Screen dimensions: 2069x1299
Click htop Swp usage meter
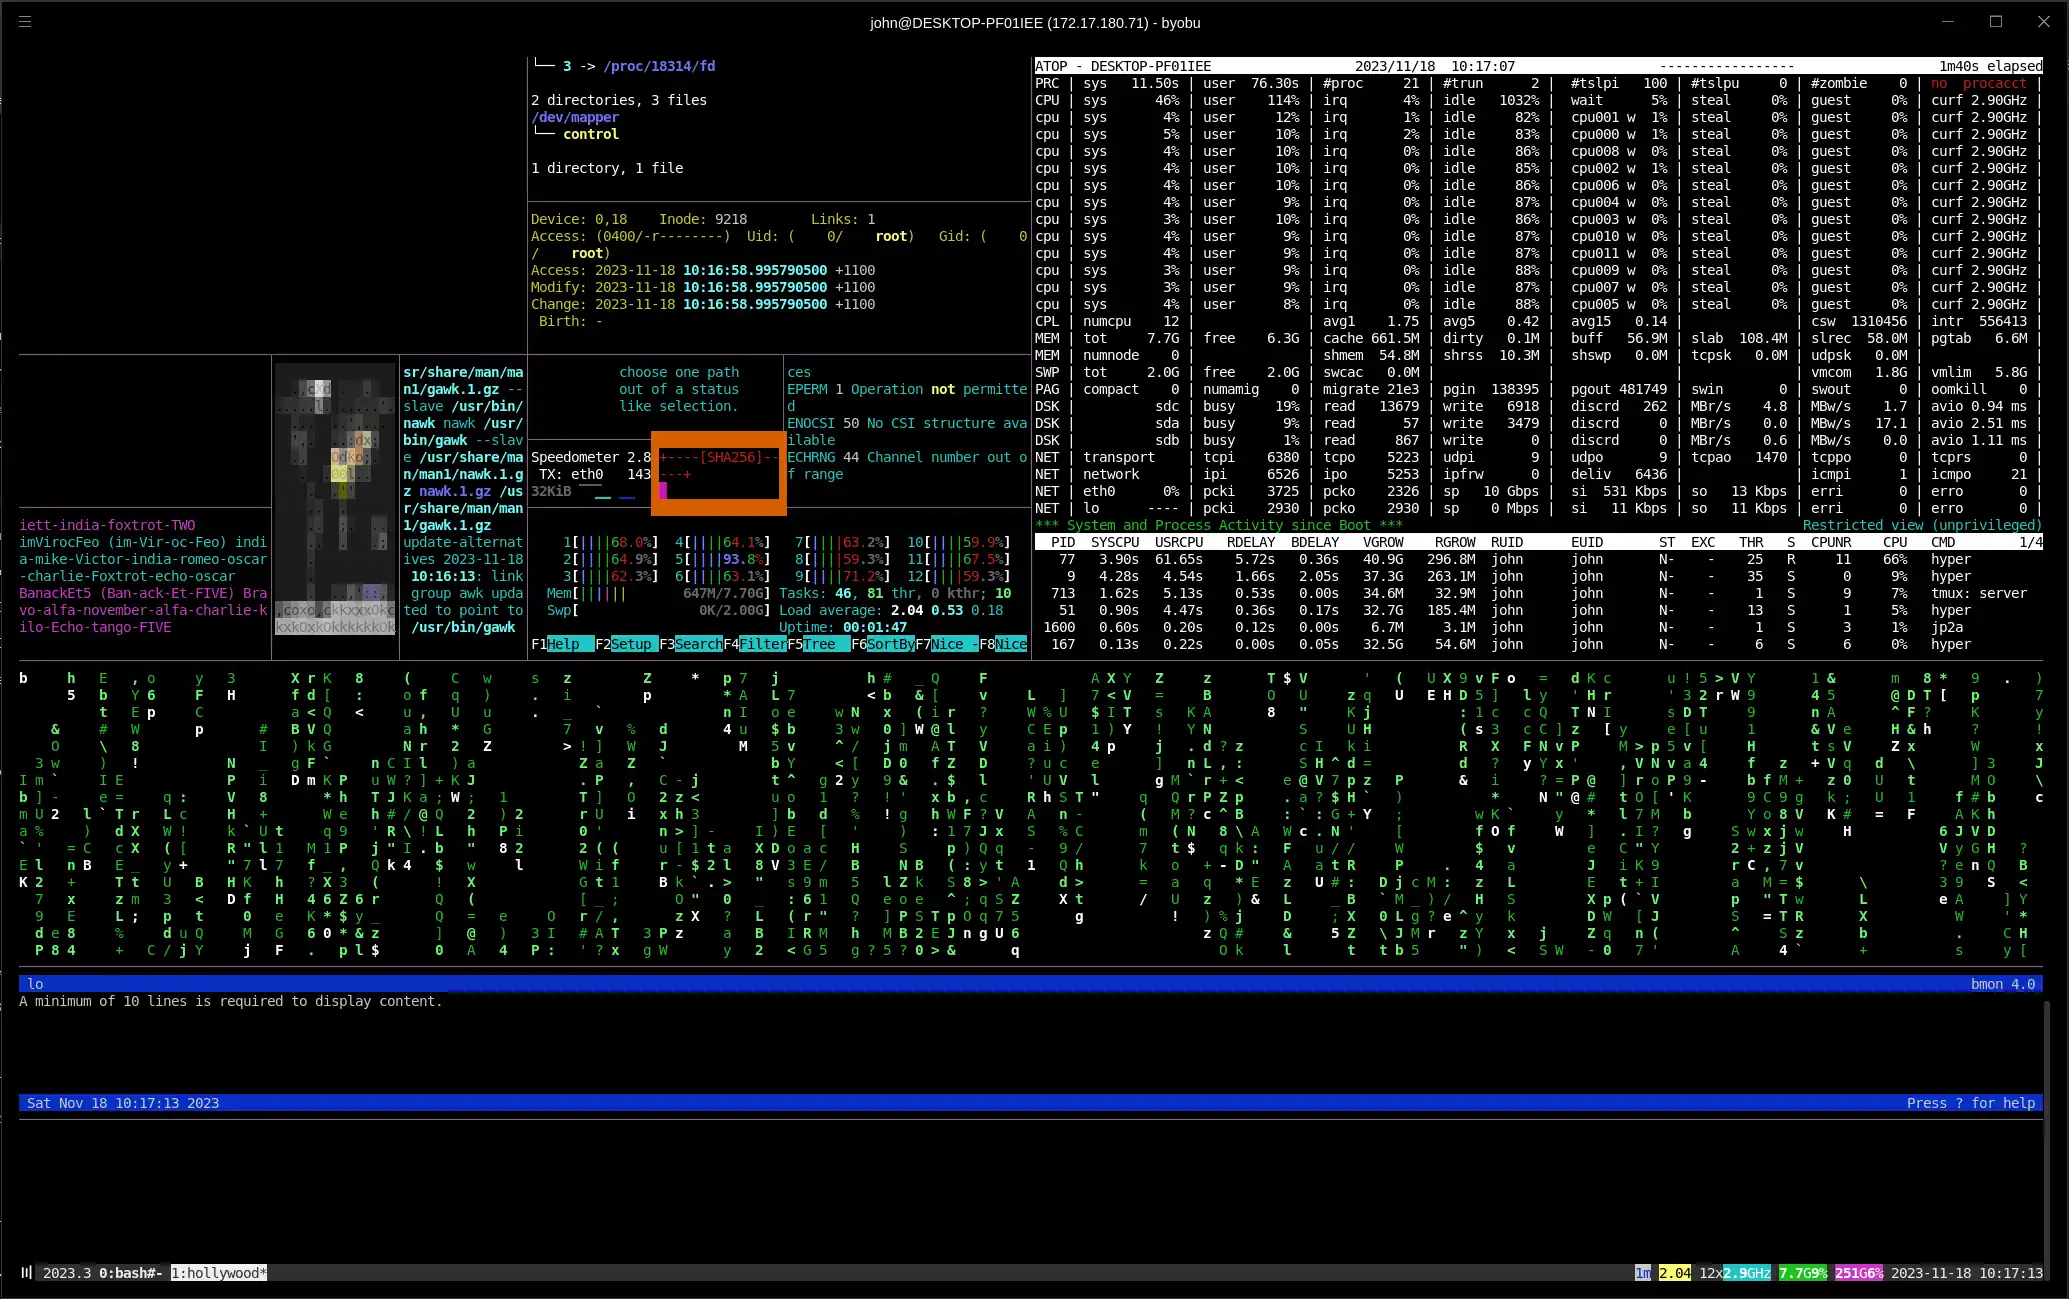coord(659,610)
